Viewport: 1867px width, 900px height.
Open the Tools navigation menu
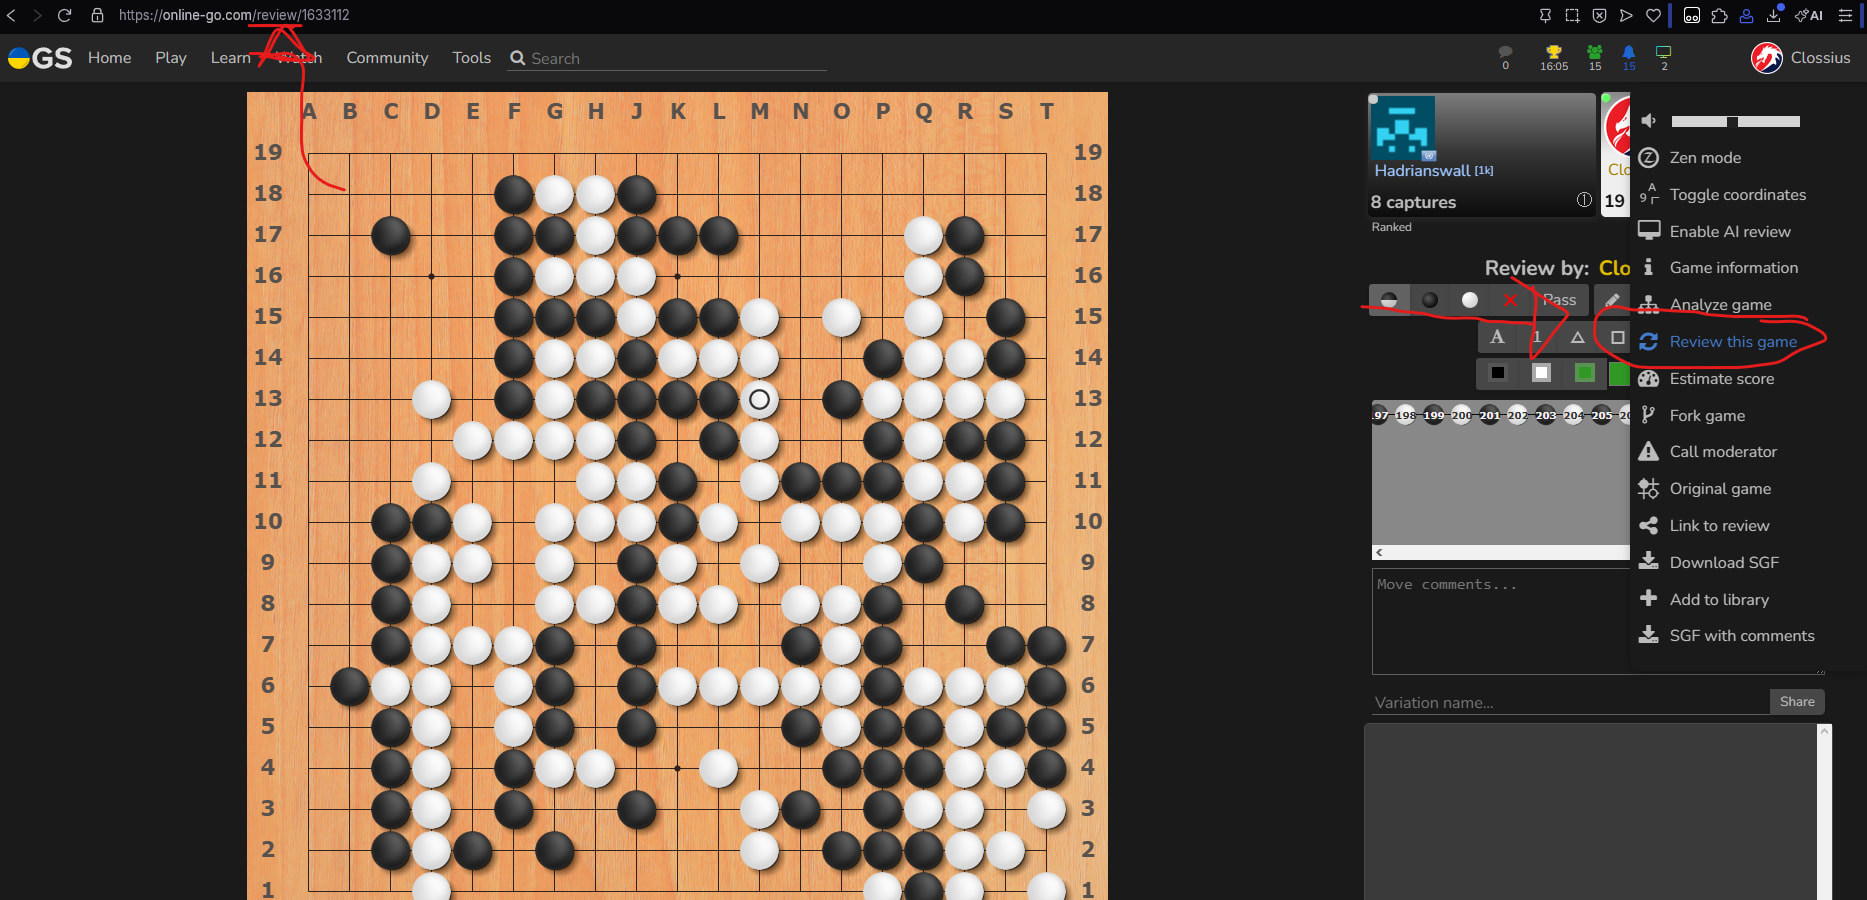point(471,58)
